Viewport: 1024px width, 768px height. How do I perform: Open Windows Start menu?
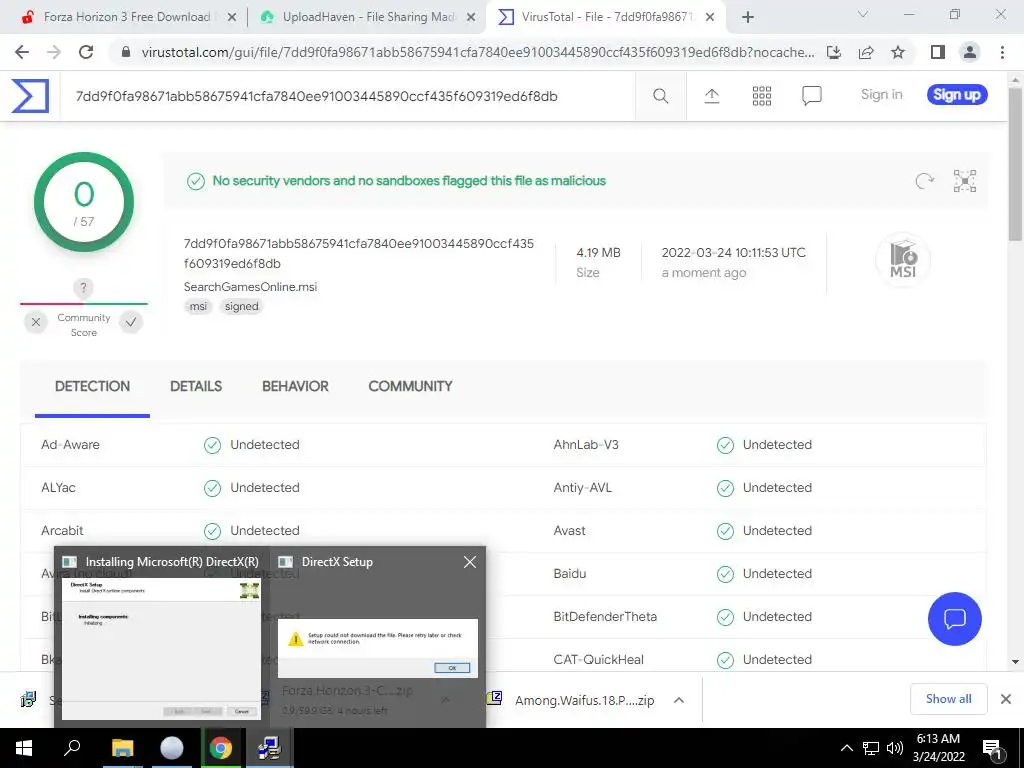click(24, 748)
